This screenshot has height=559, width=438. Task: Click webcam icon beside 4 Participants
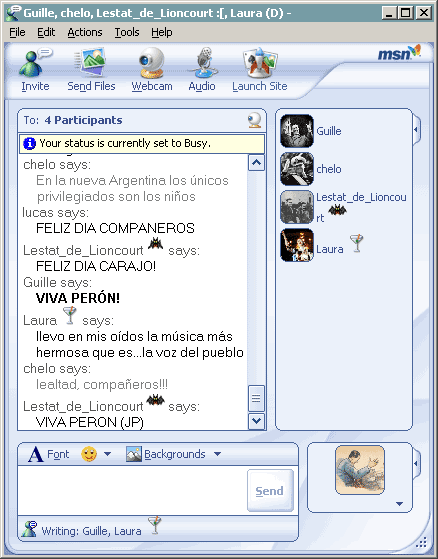[x=255, y=120]
